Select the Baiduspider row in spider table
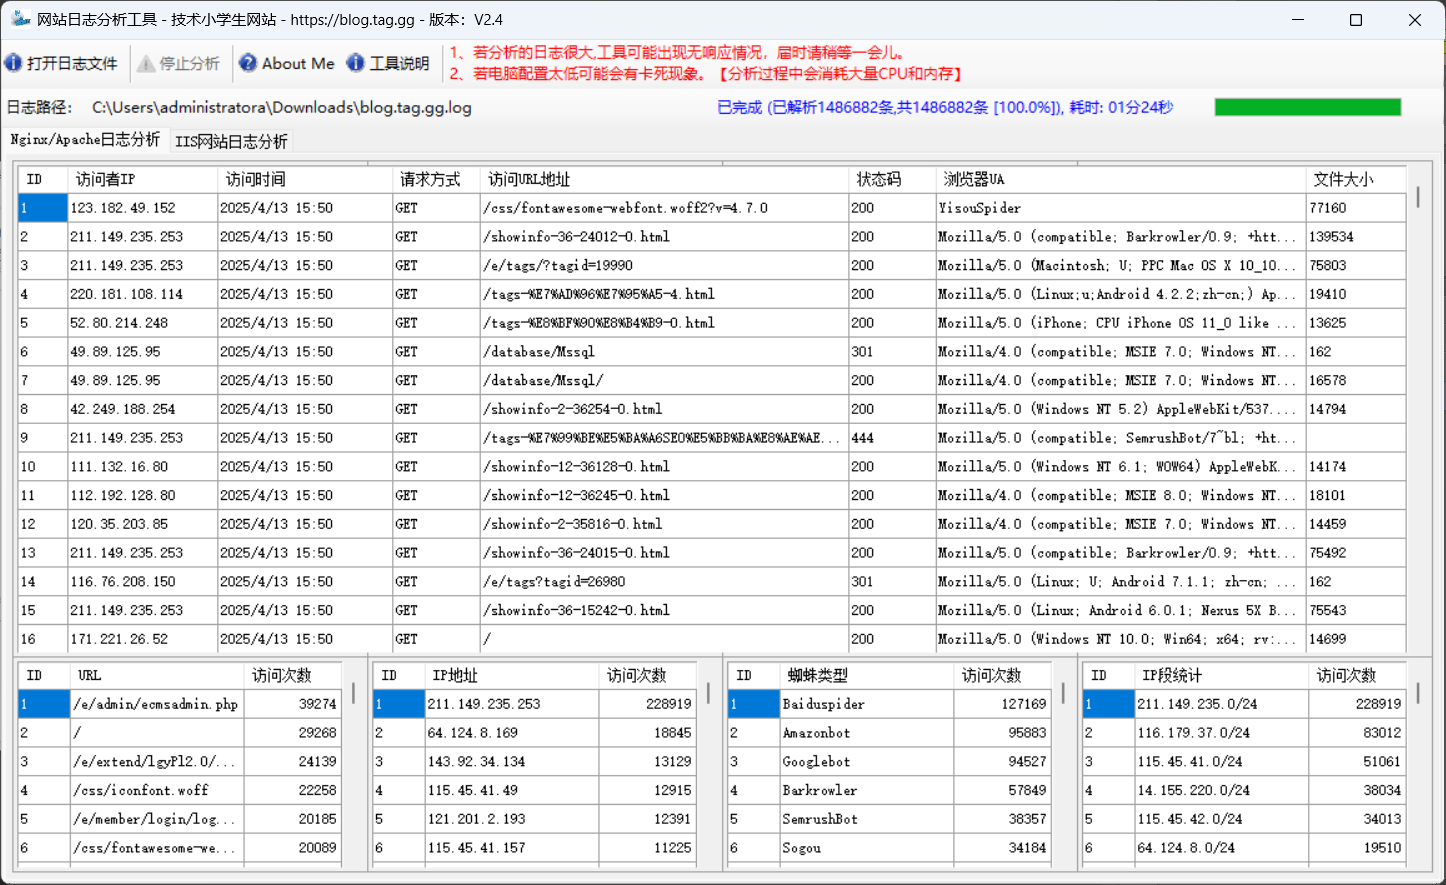Screen dimensions: 1446x885 click(823, 704)
